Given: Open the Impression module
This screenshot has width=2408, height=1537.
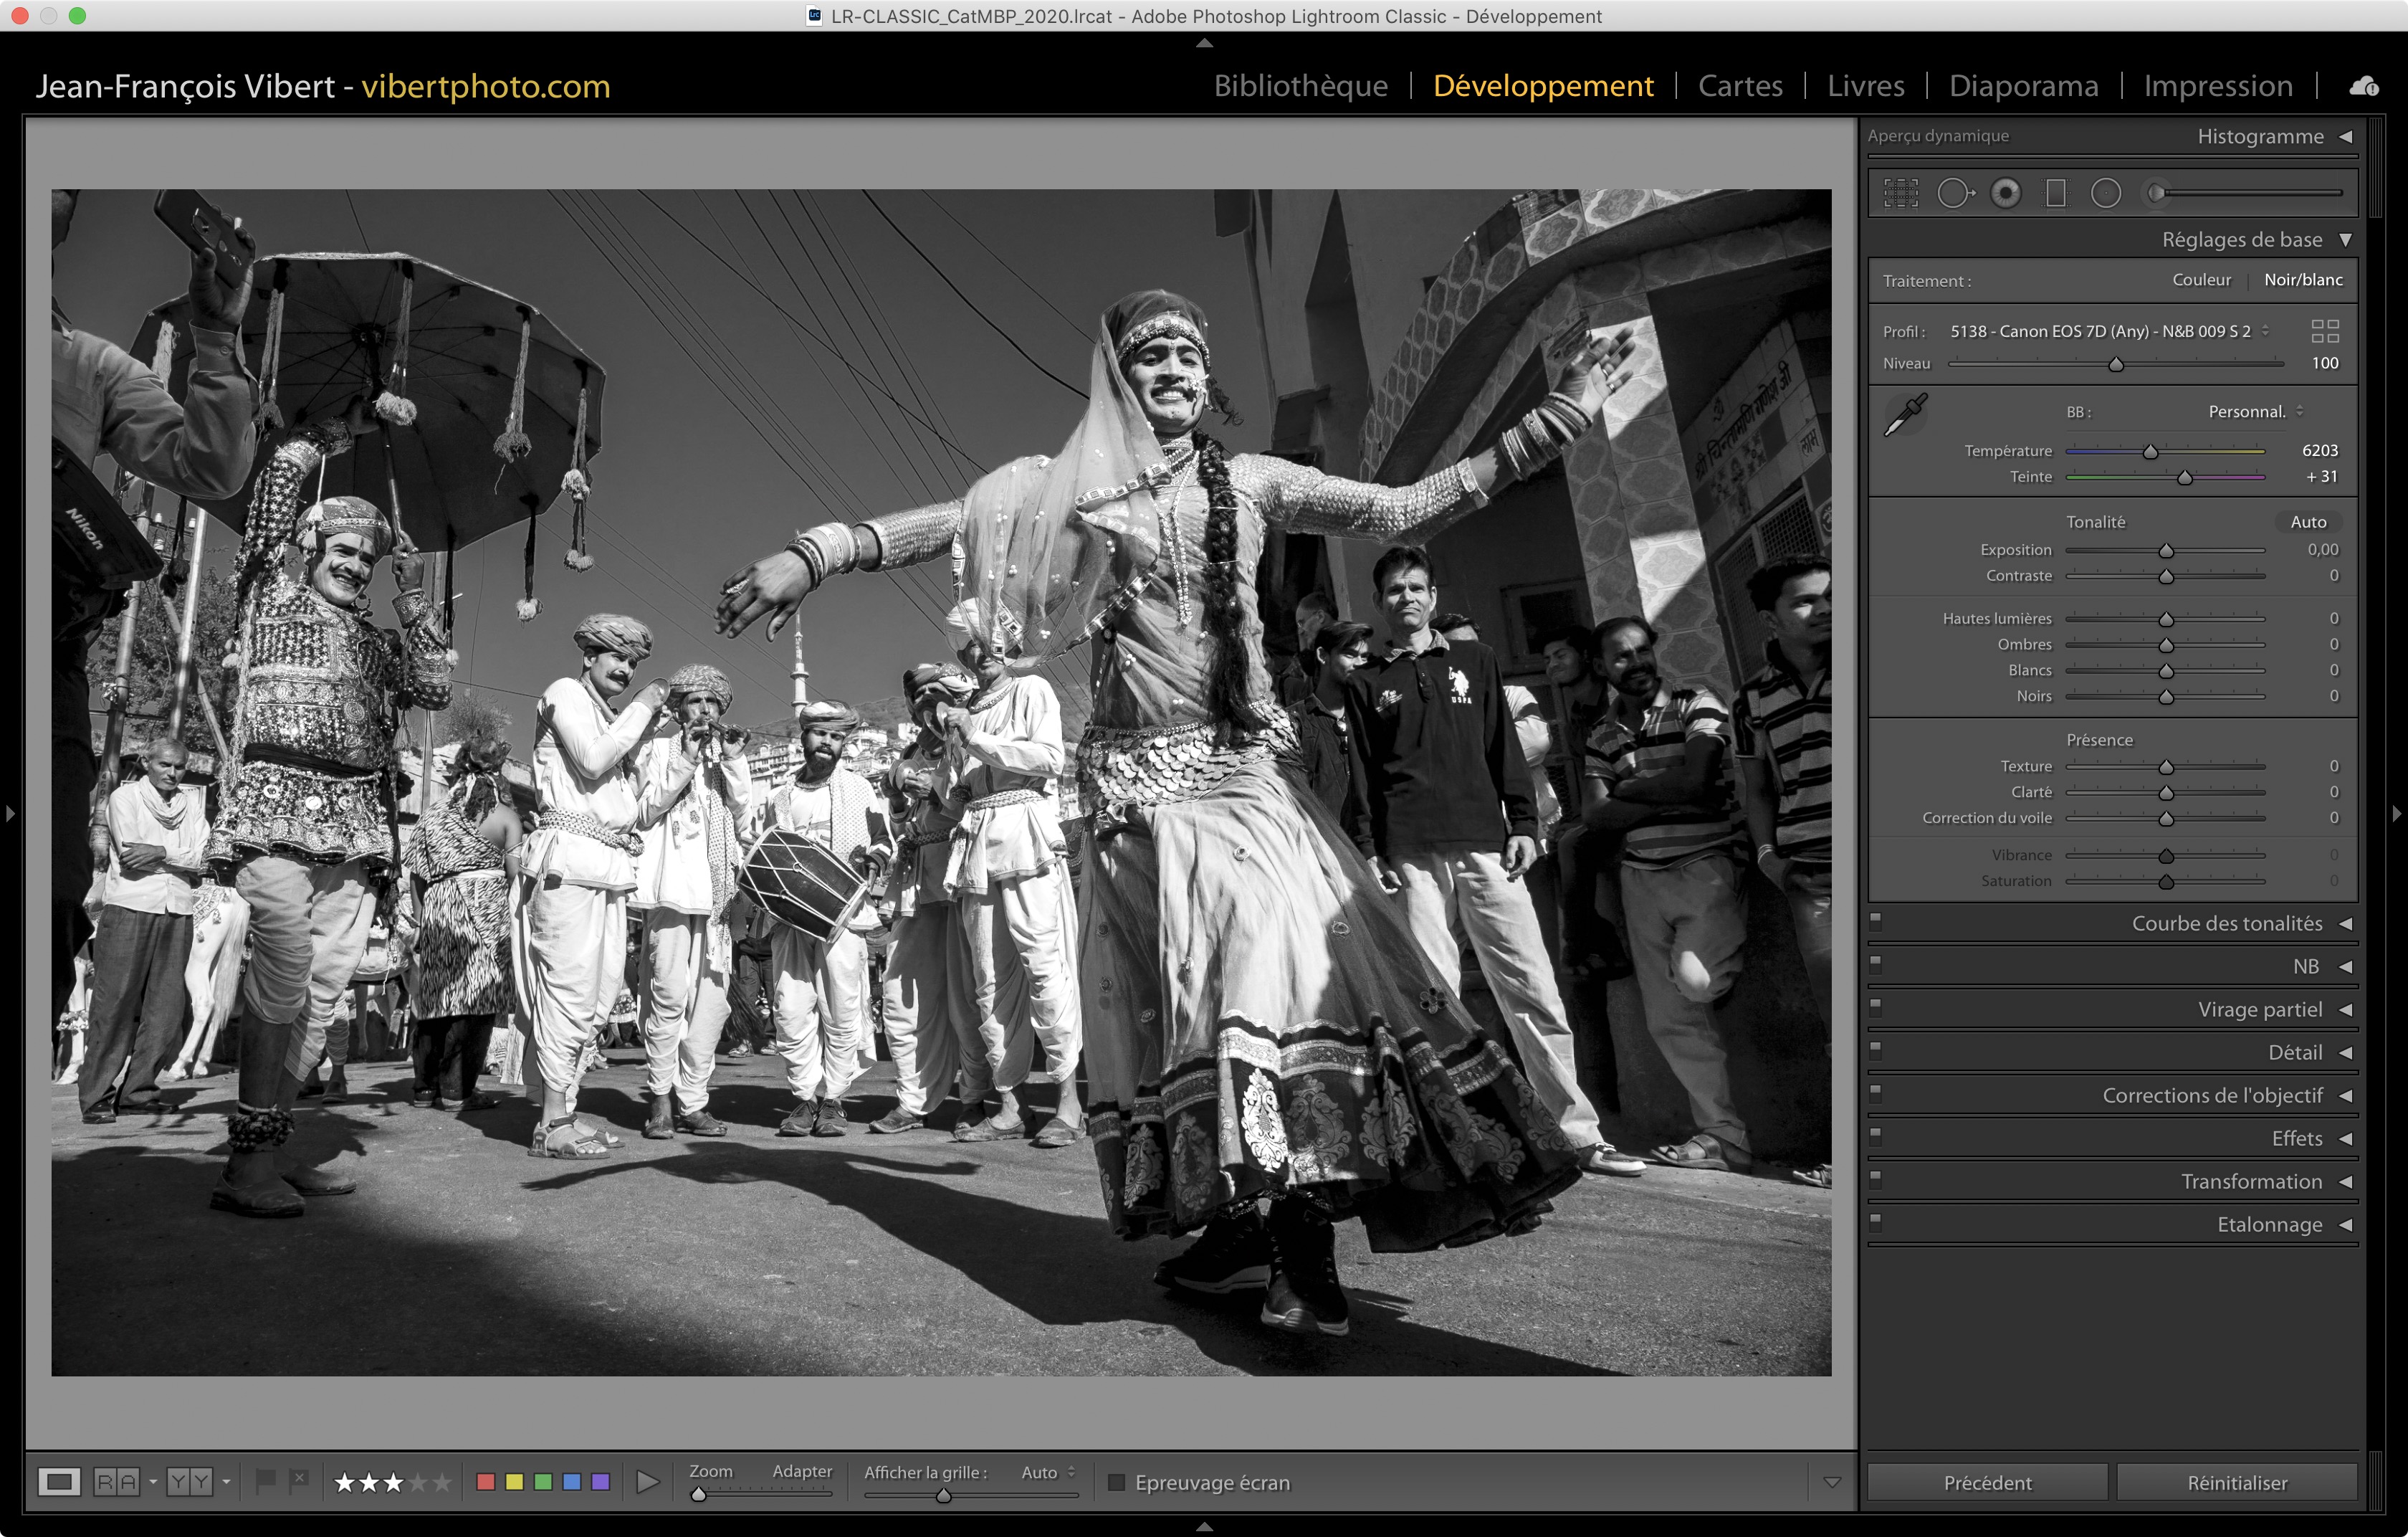Looking at the screenshot, I should pyautogui.click(x=2217, y=86).
